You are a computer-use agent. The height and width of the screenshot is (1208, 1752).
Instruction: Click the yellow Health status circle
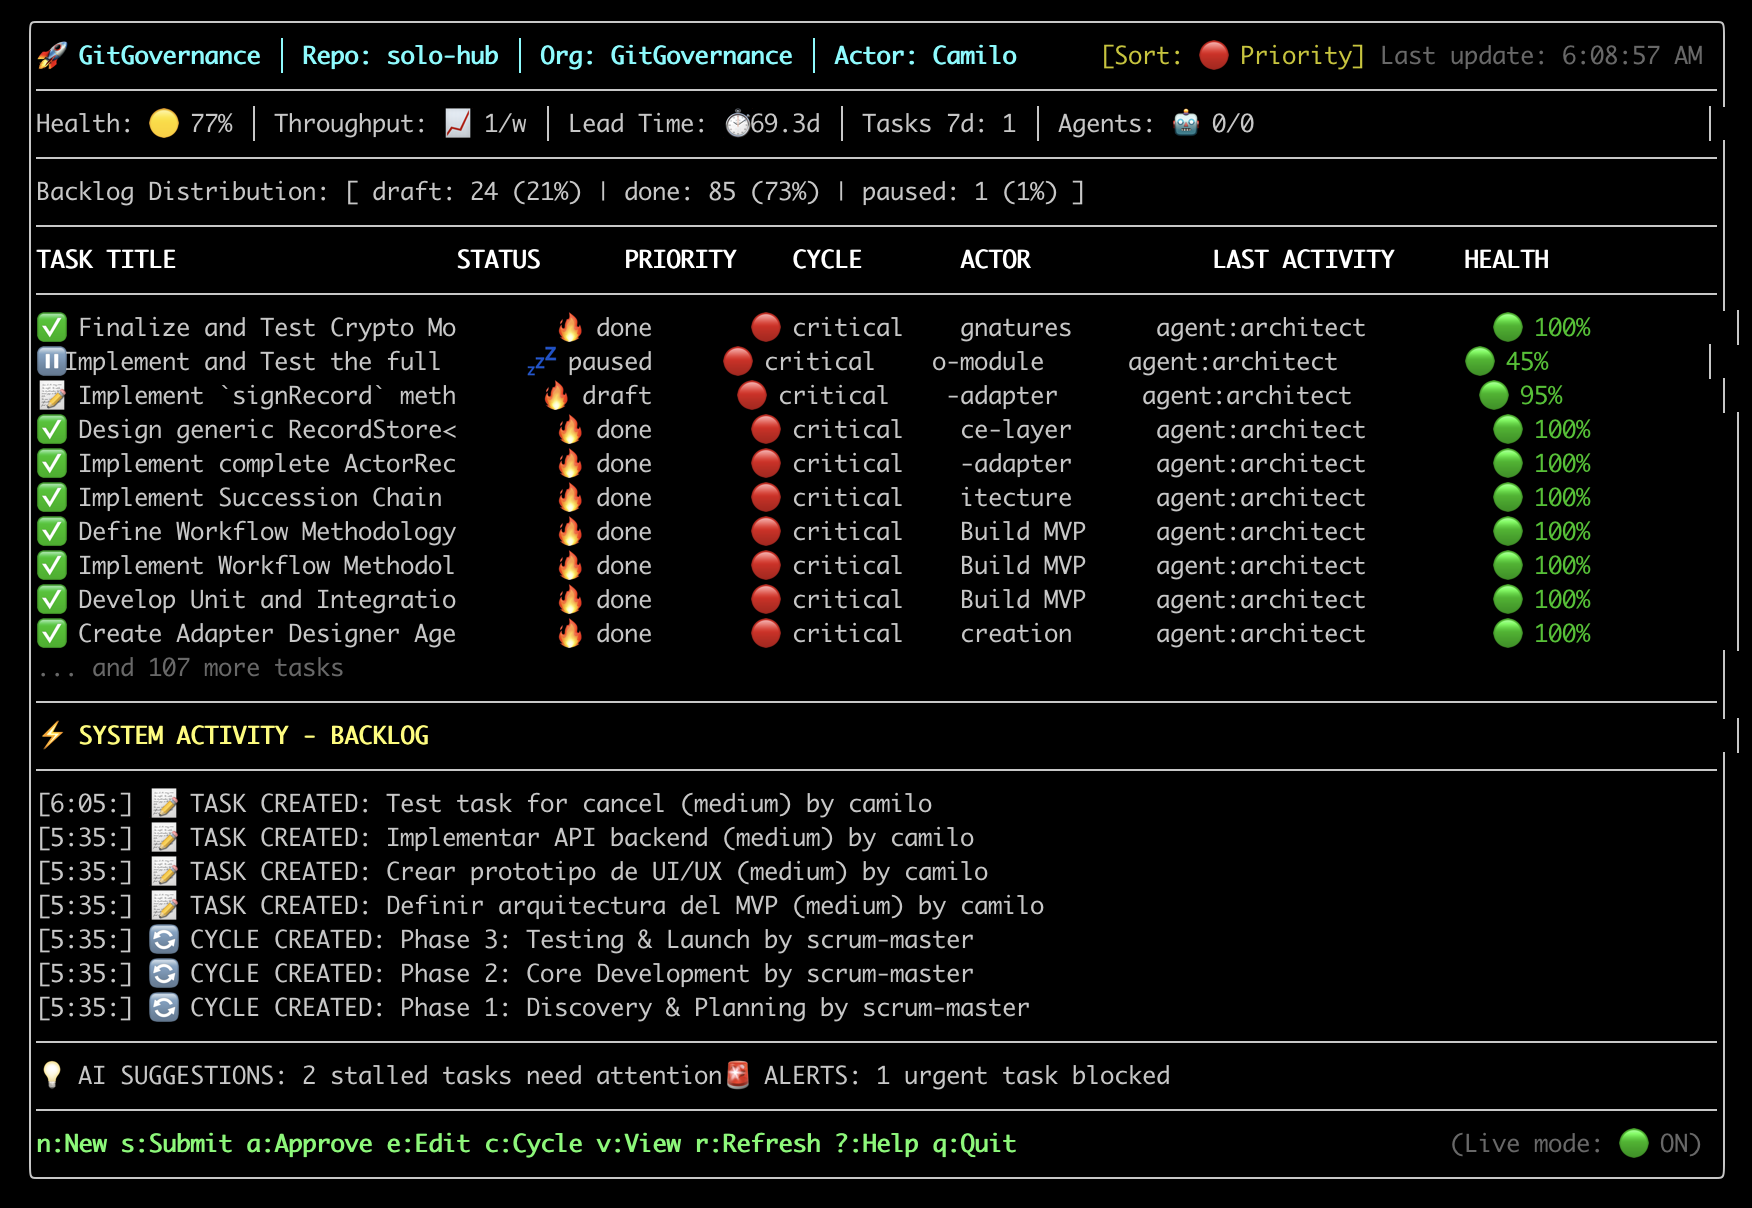click(x=163, y=124)
